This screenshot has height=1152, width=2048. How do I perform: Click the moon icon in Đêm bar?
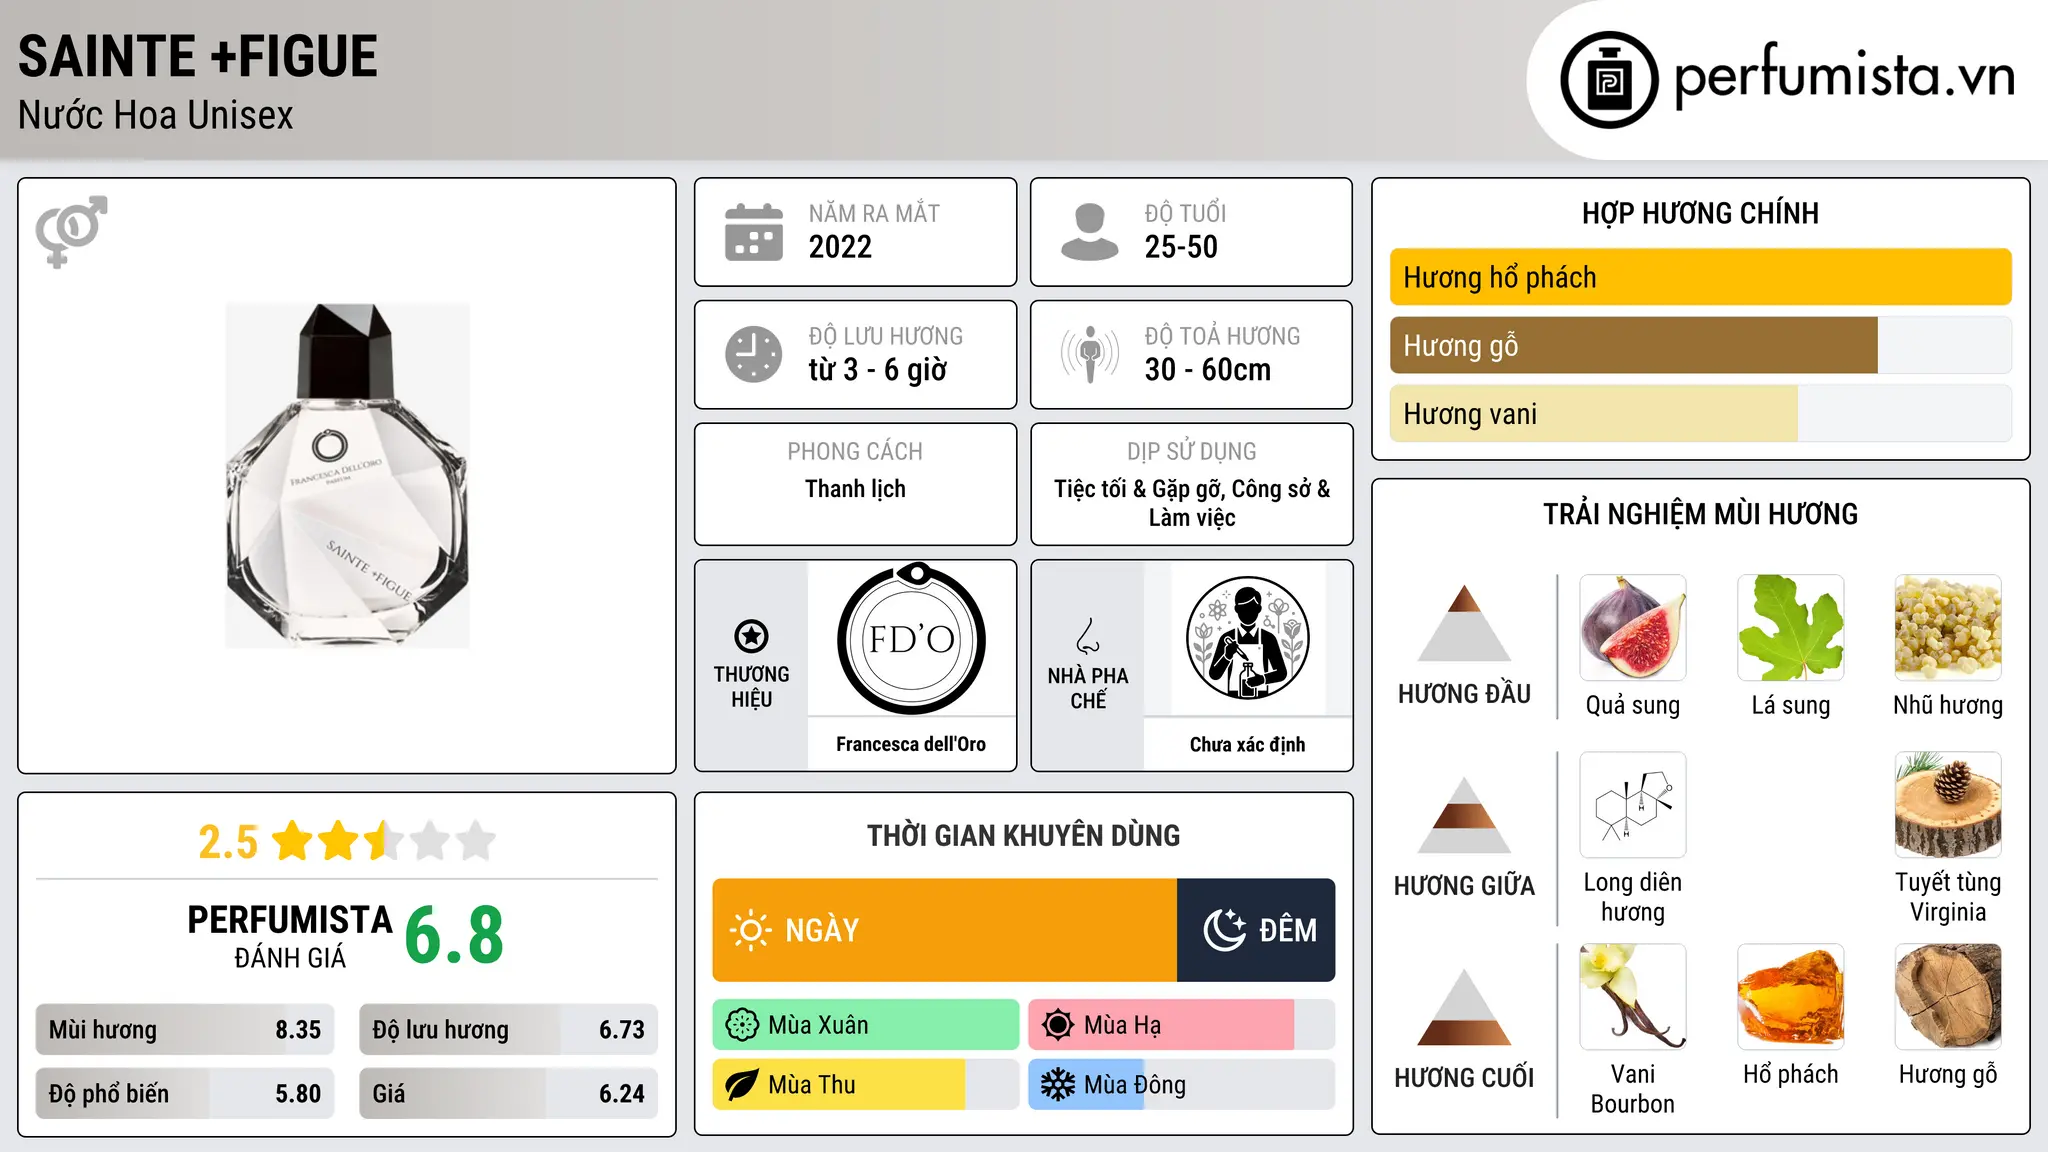(x=1224, y=930)
